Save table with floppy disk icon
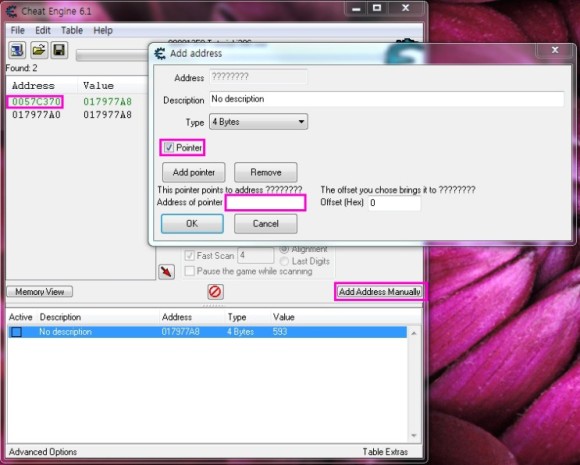The width and height of the screenshot is (580, 465). [x=59, y=50]
